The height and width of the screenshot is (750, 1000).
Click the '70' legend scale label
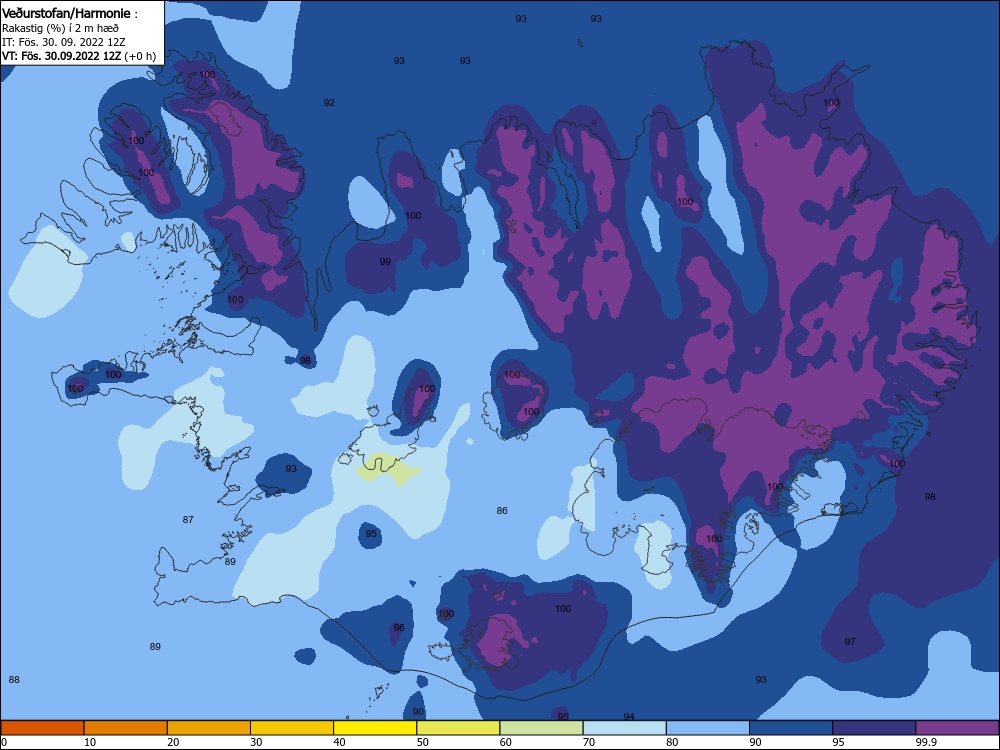point(589,742)
